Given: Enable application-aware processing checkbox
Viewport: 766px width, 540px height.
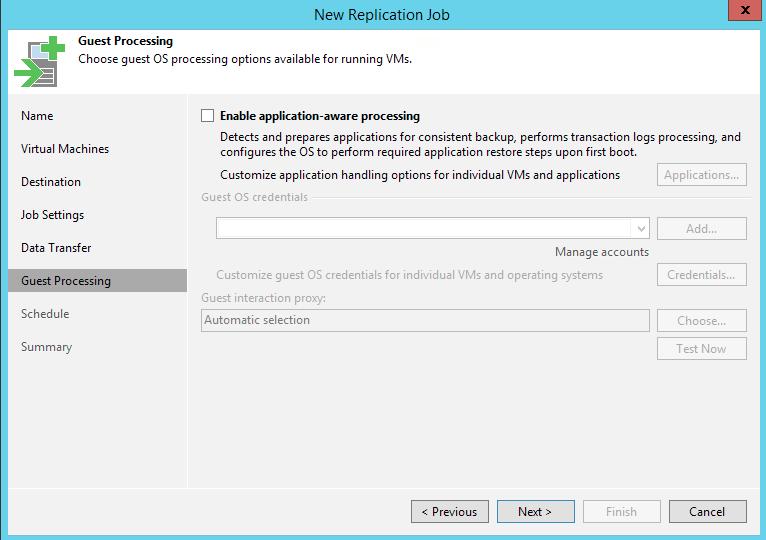Looking at the screenshot, I should tap(208, 116).
